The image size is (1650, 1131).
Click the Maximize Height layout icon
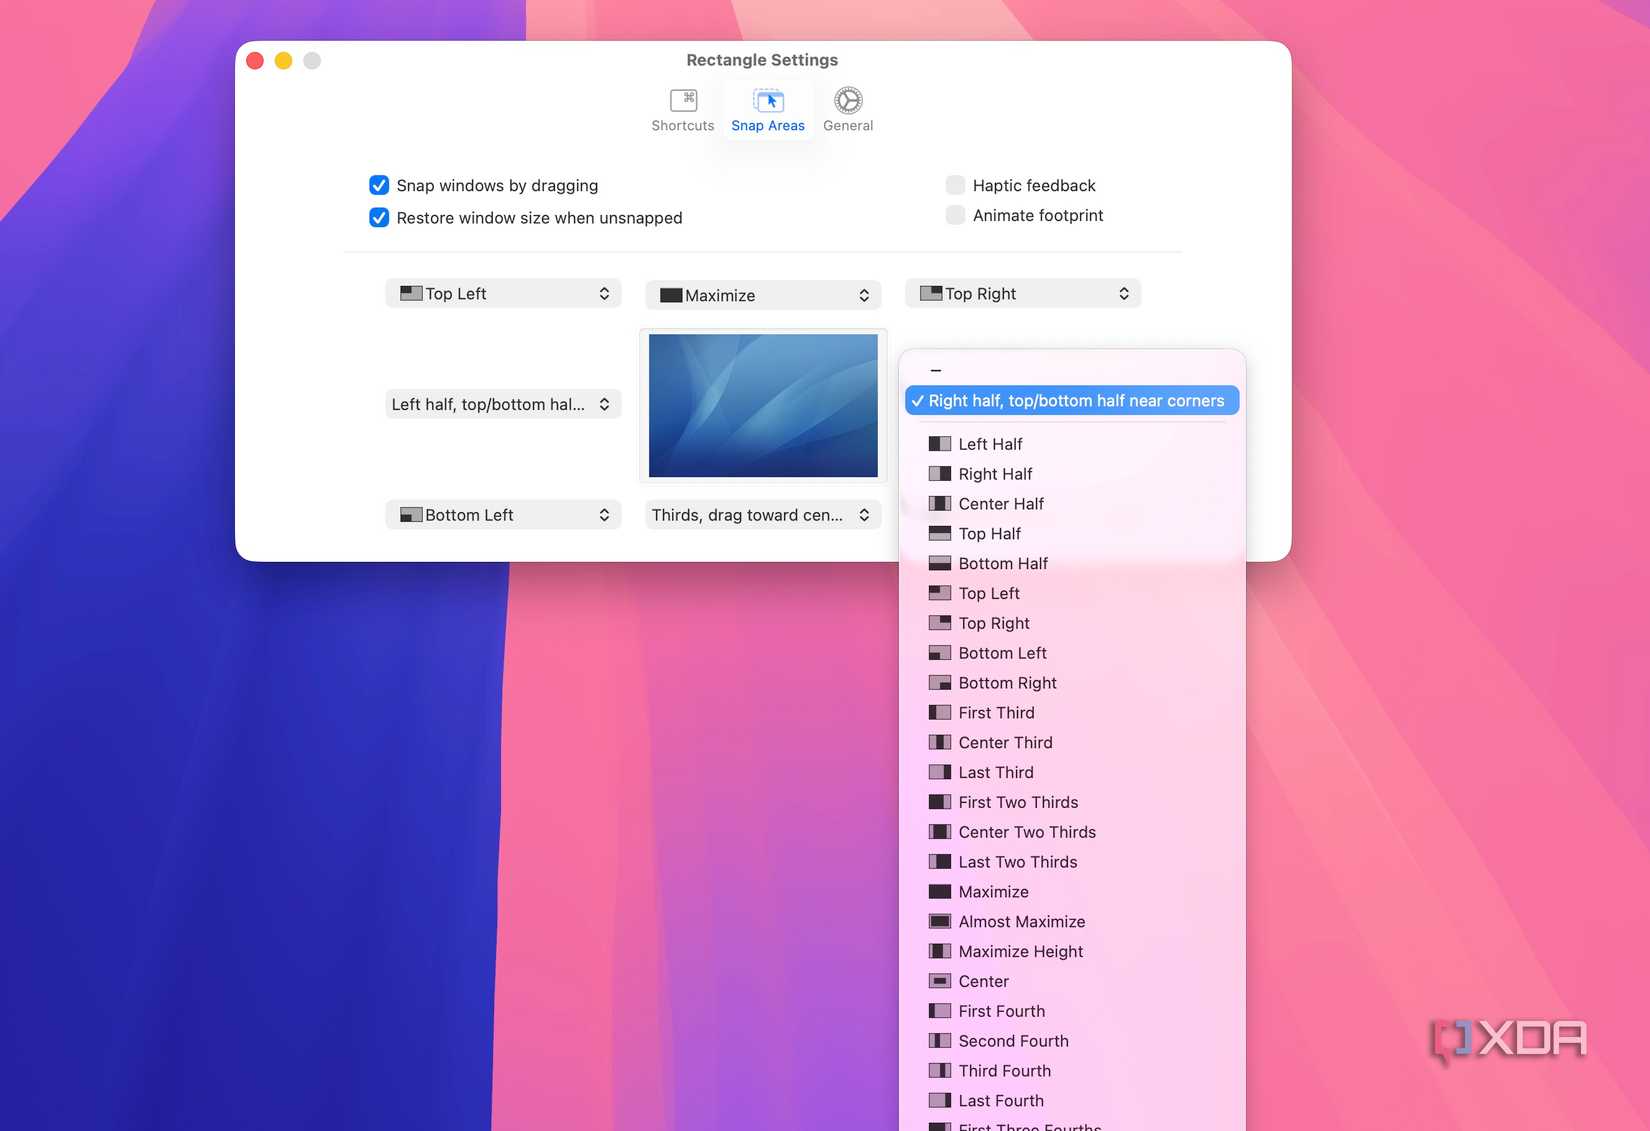click(939, 951)
